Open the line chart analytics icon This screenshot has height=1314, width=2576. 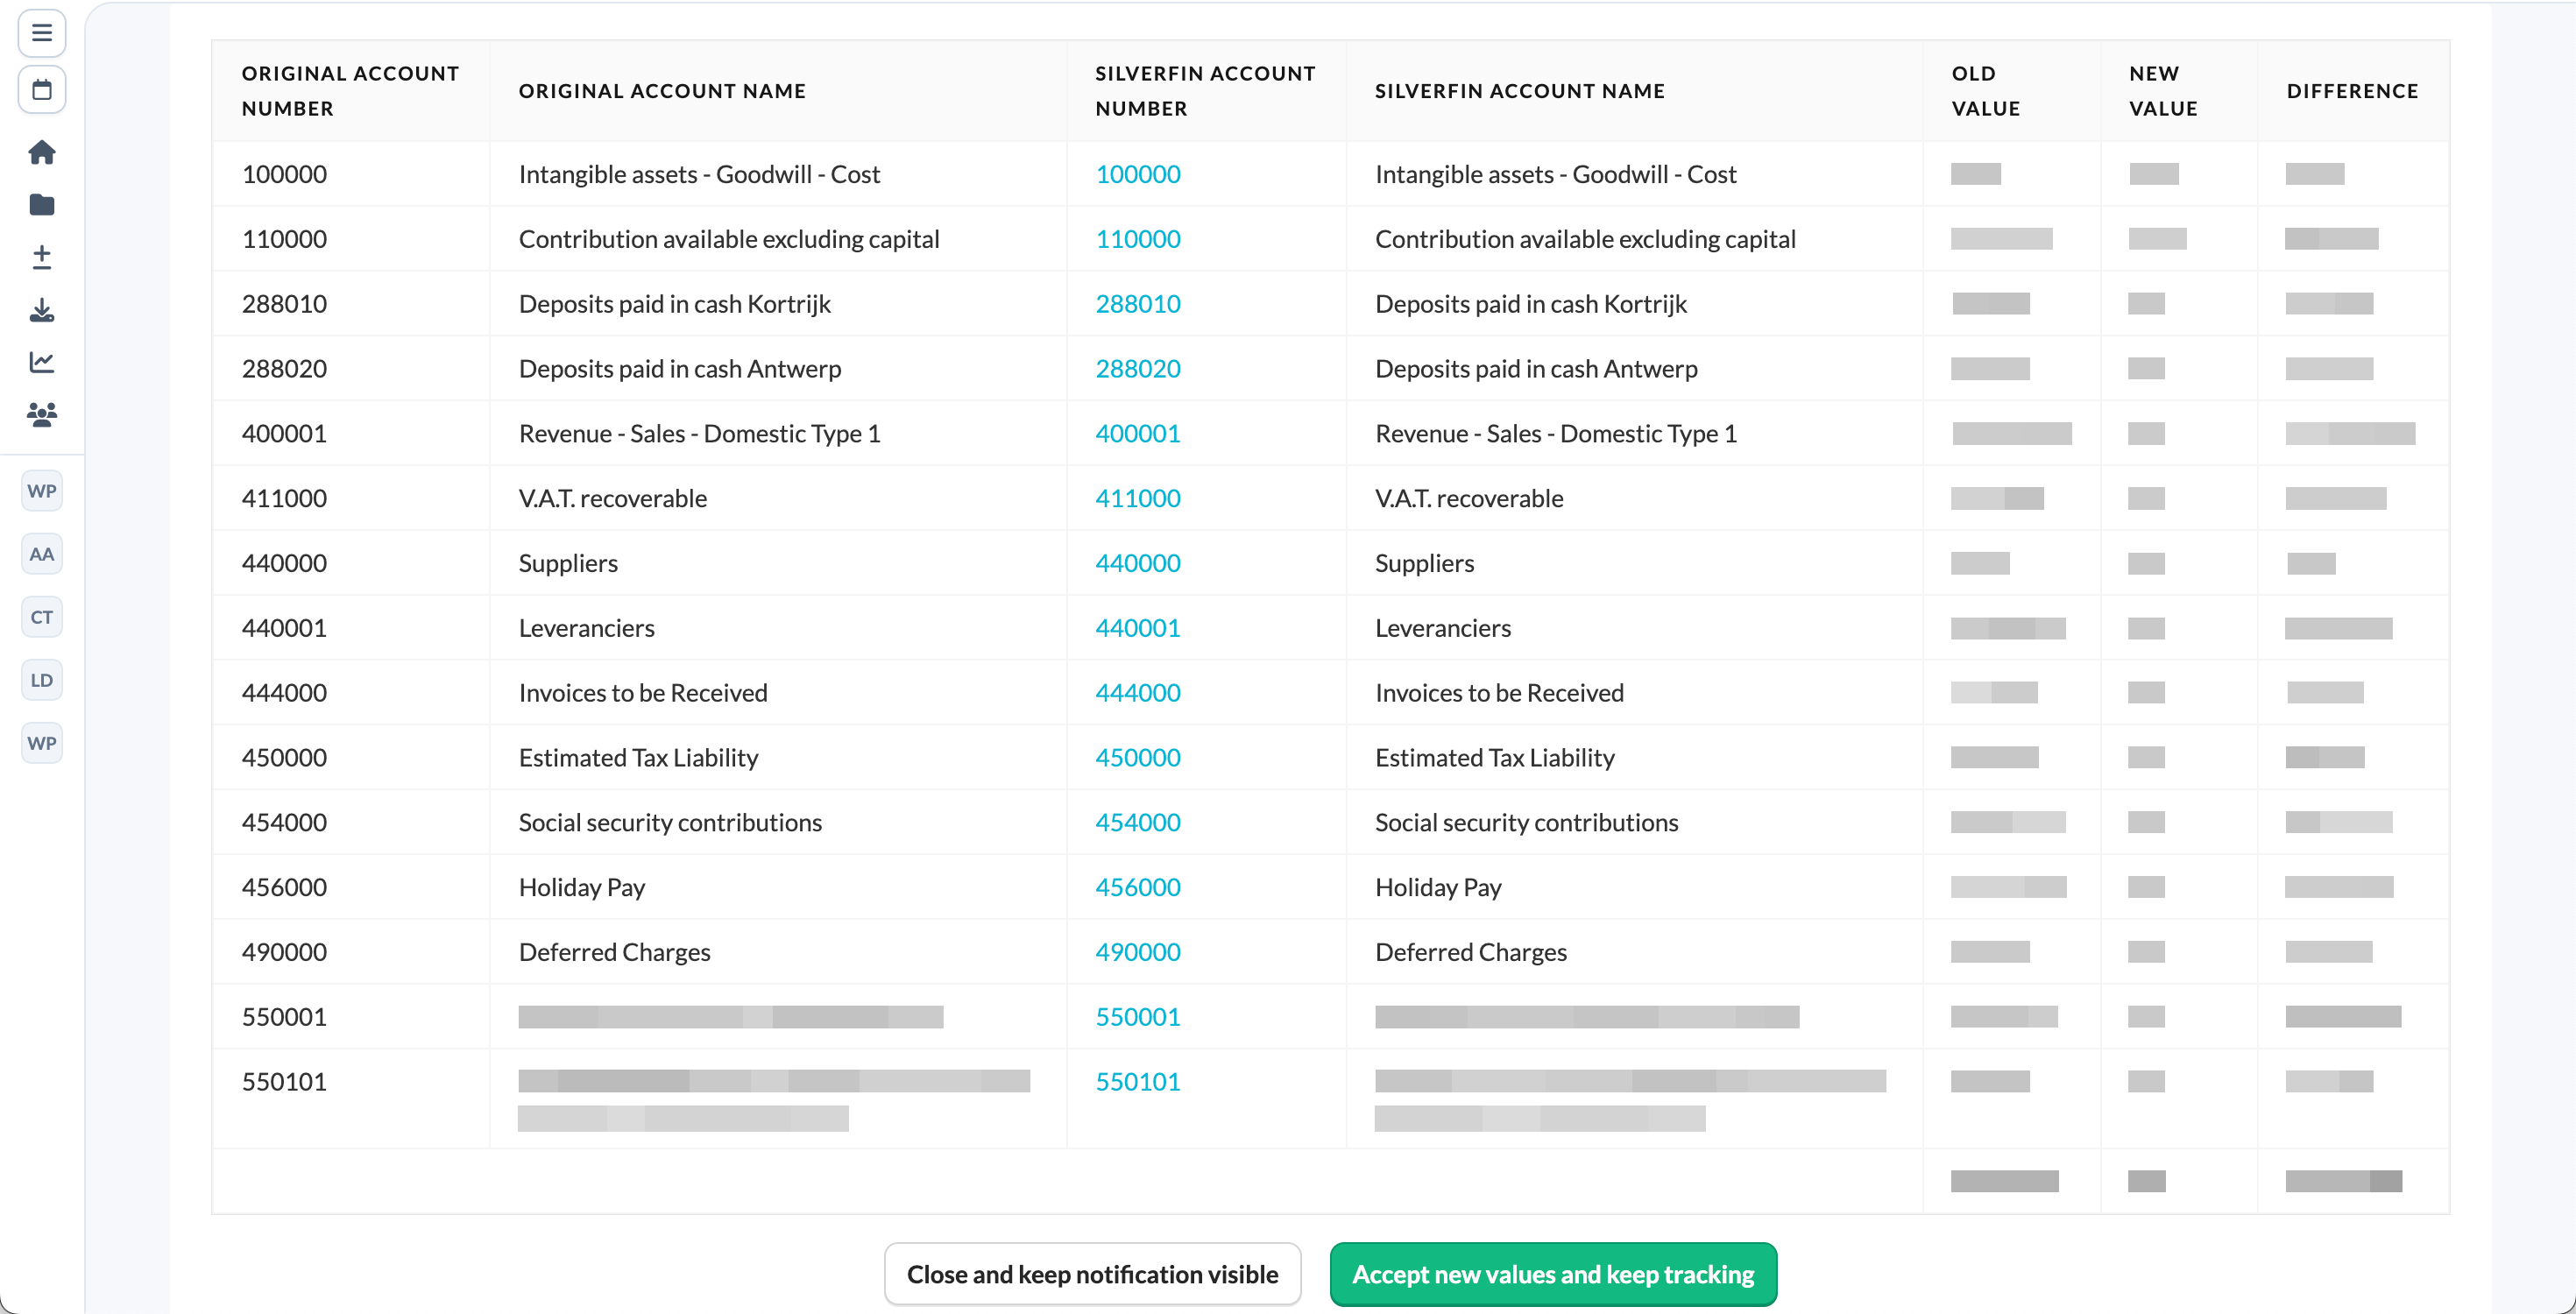42,362
